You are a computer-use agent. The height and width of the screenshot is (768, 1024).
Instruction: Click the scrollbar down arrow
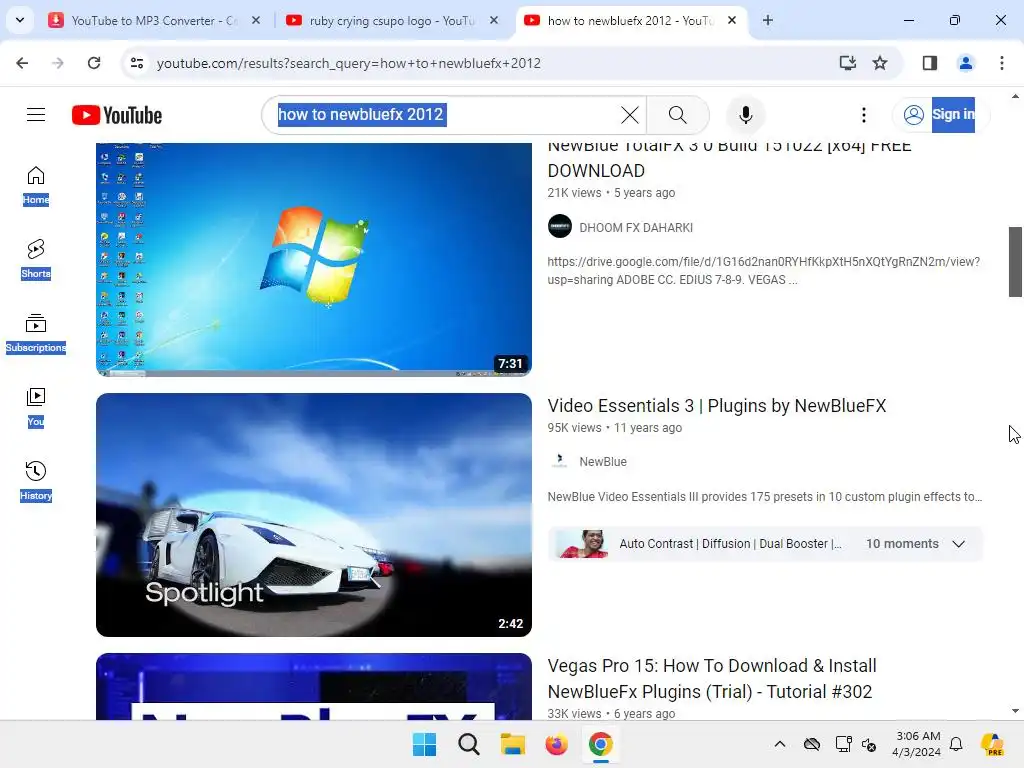tap(1015, 711)
